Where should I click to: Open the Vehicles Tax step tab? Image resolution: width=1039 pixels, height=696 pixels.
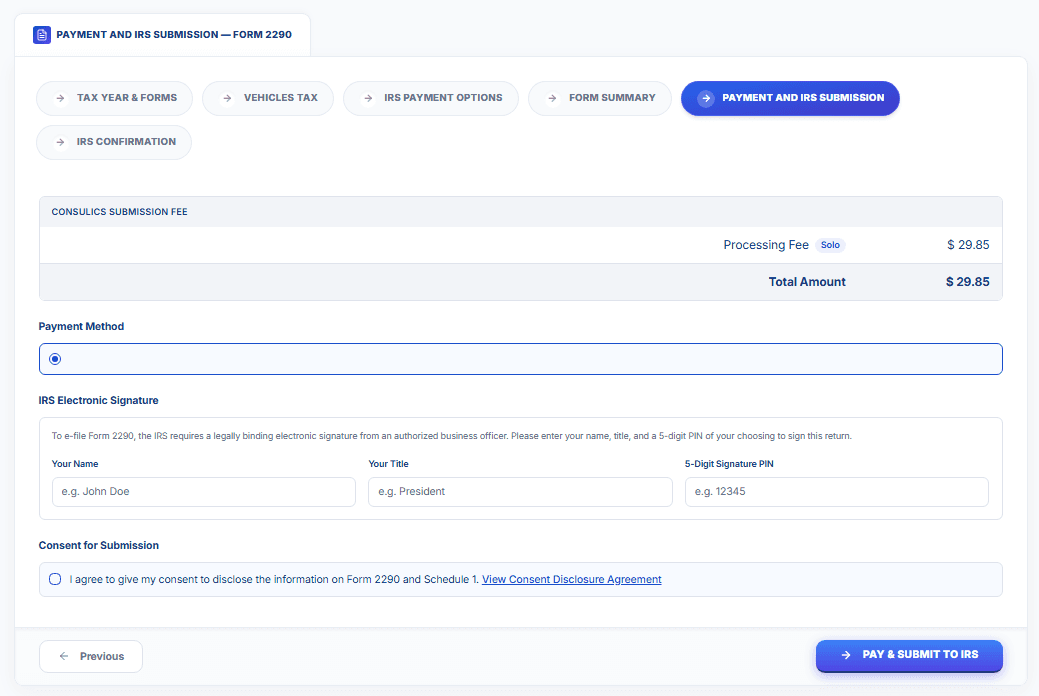tap(268, 98)
